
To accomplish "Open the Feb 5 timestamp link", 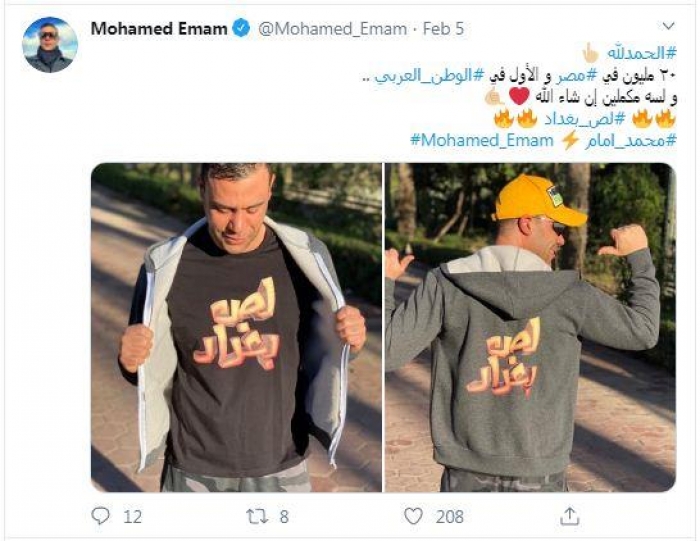I will coord(443,29).
